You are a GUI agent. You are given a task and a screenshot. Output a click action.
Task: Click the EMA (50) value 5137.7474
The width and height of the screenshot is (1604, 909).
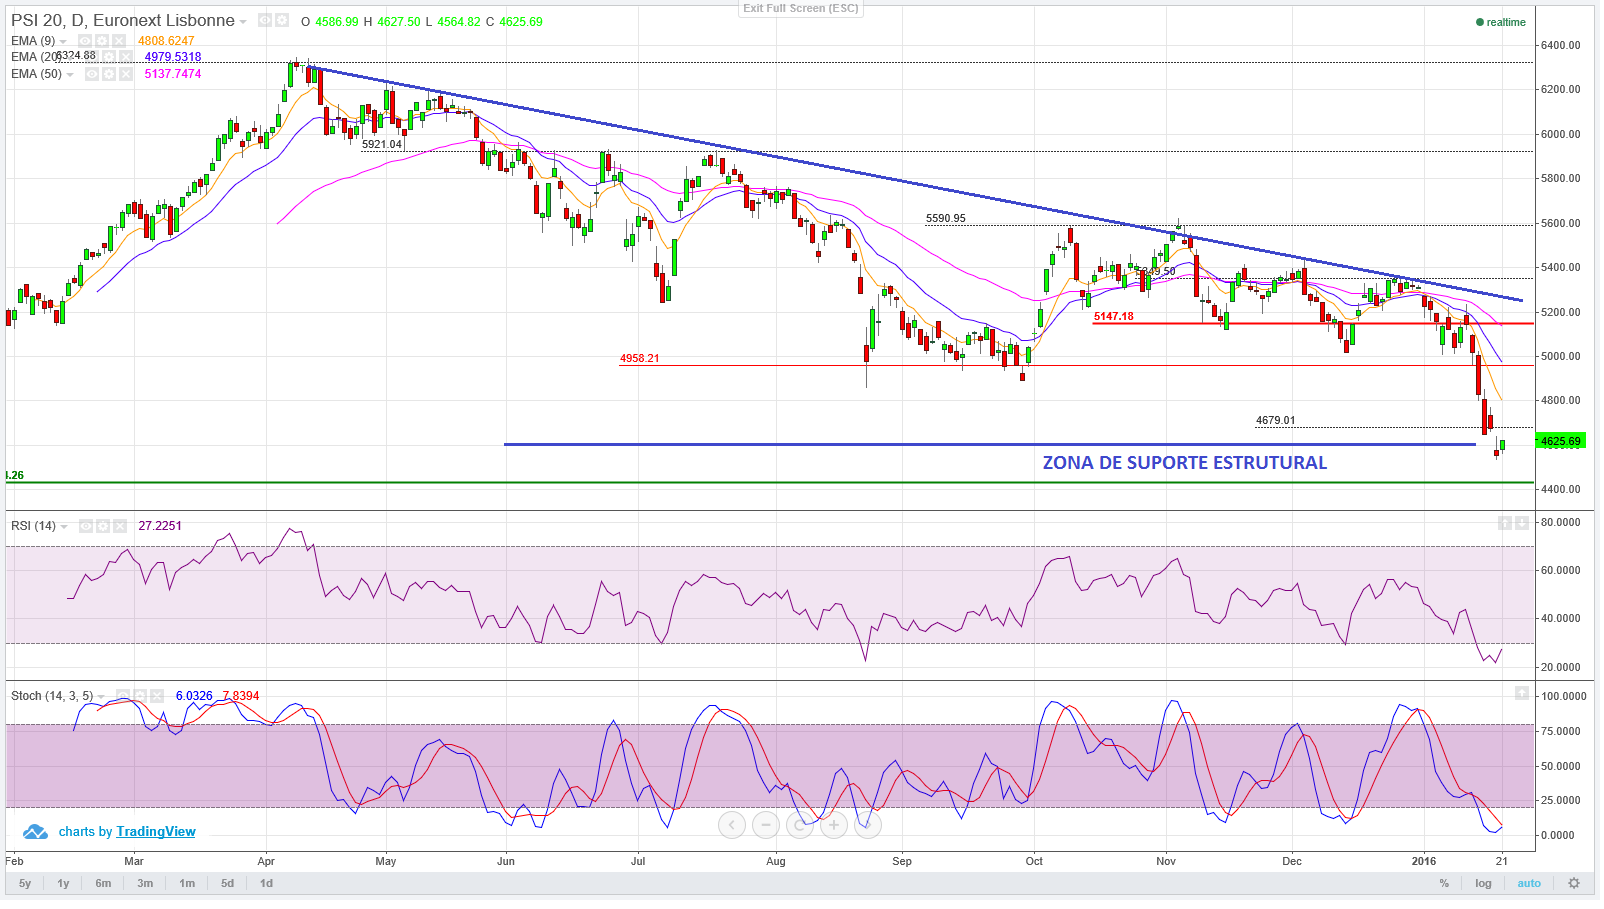[173, 74]
